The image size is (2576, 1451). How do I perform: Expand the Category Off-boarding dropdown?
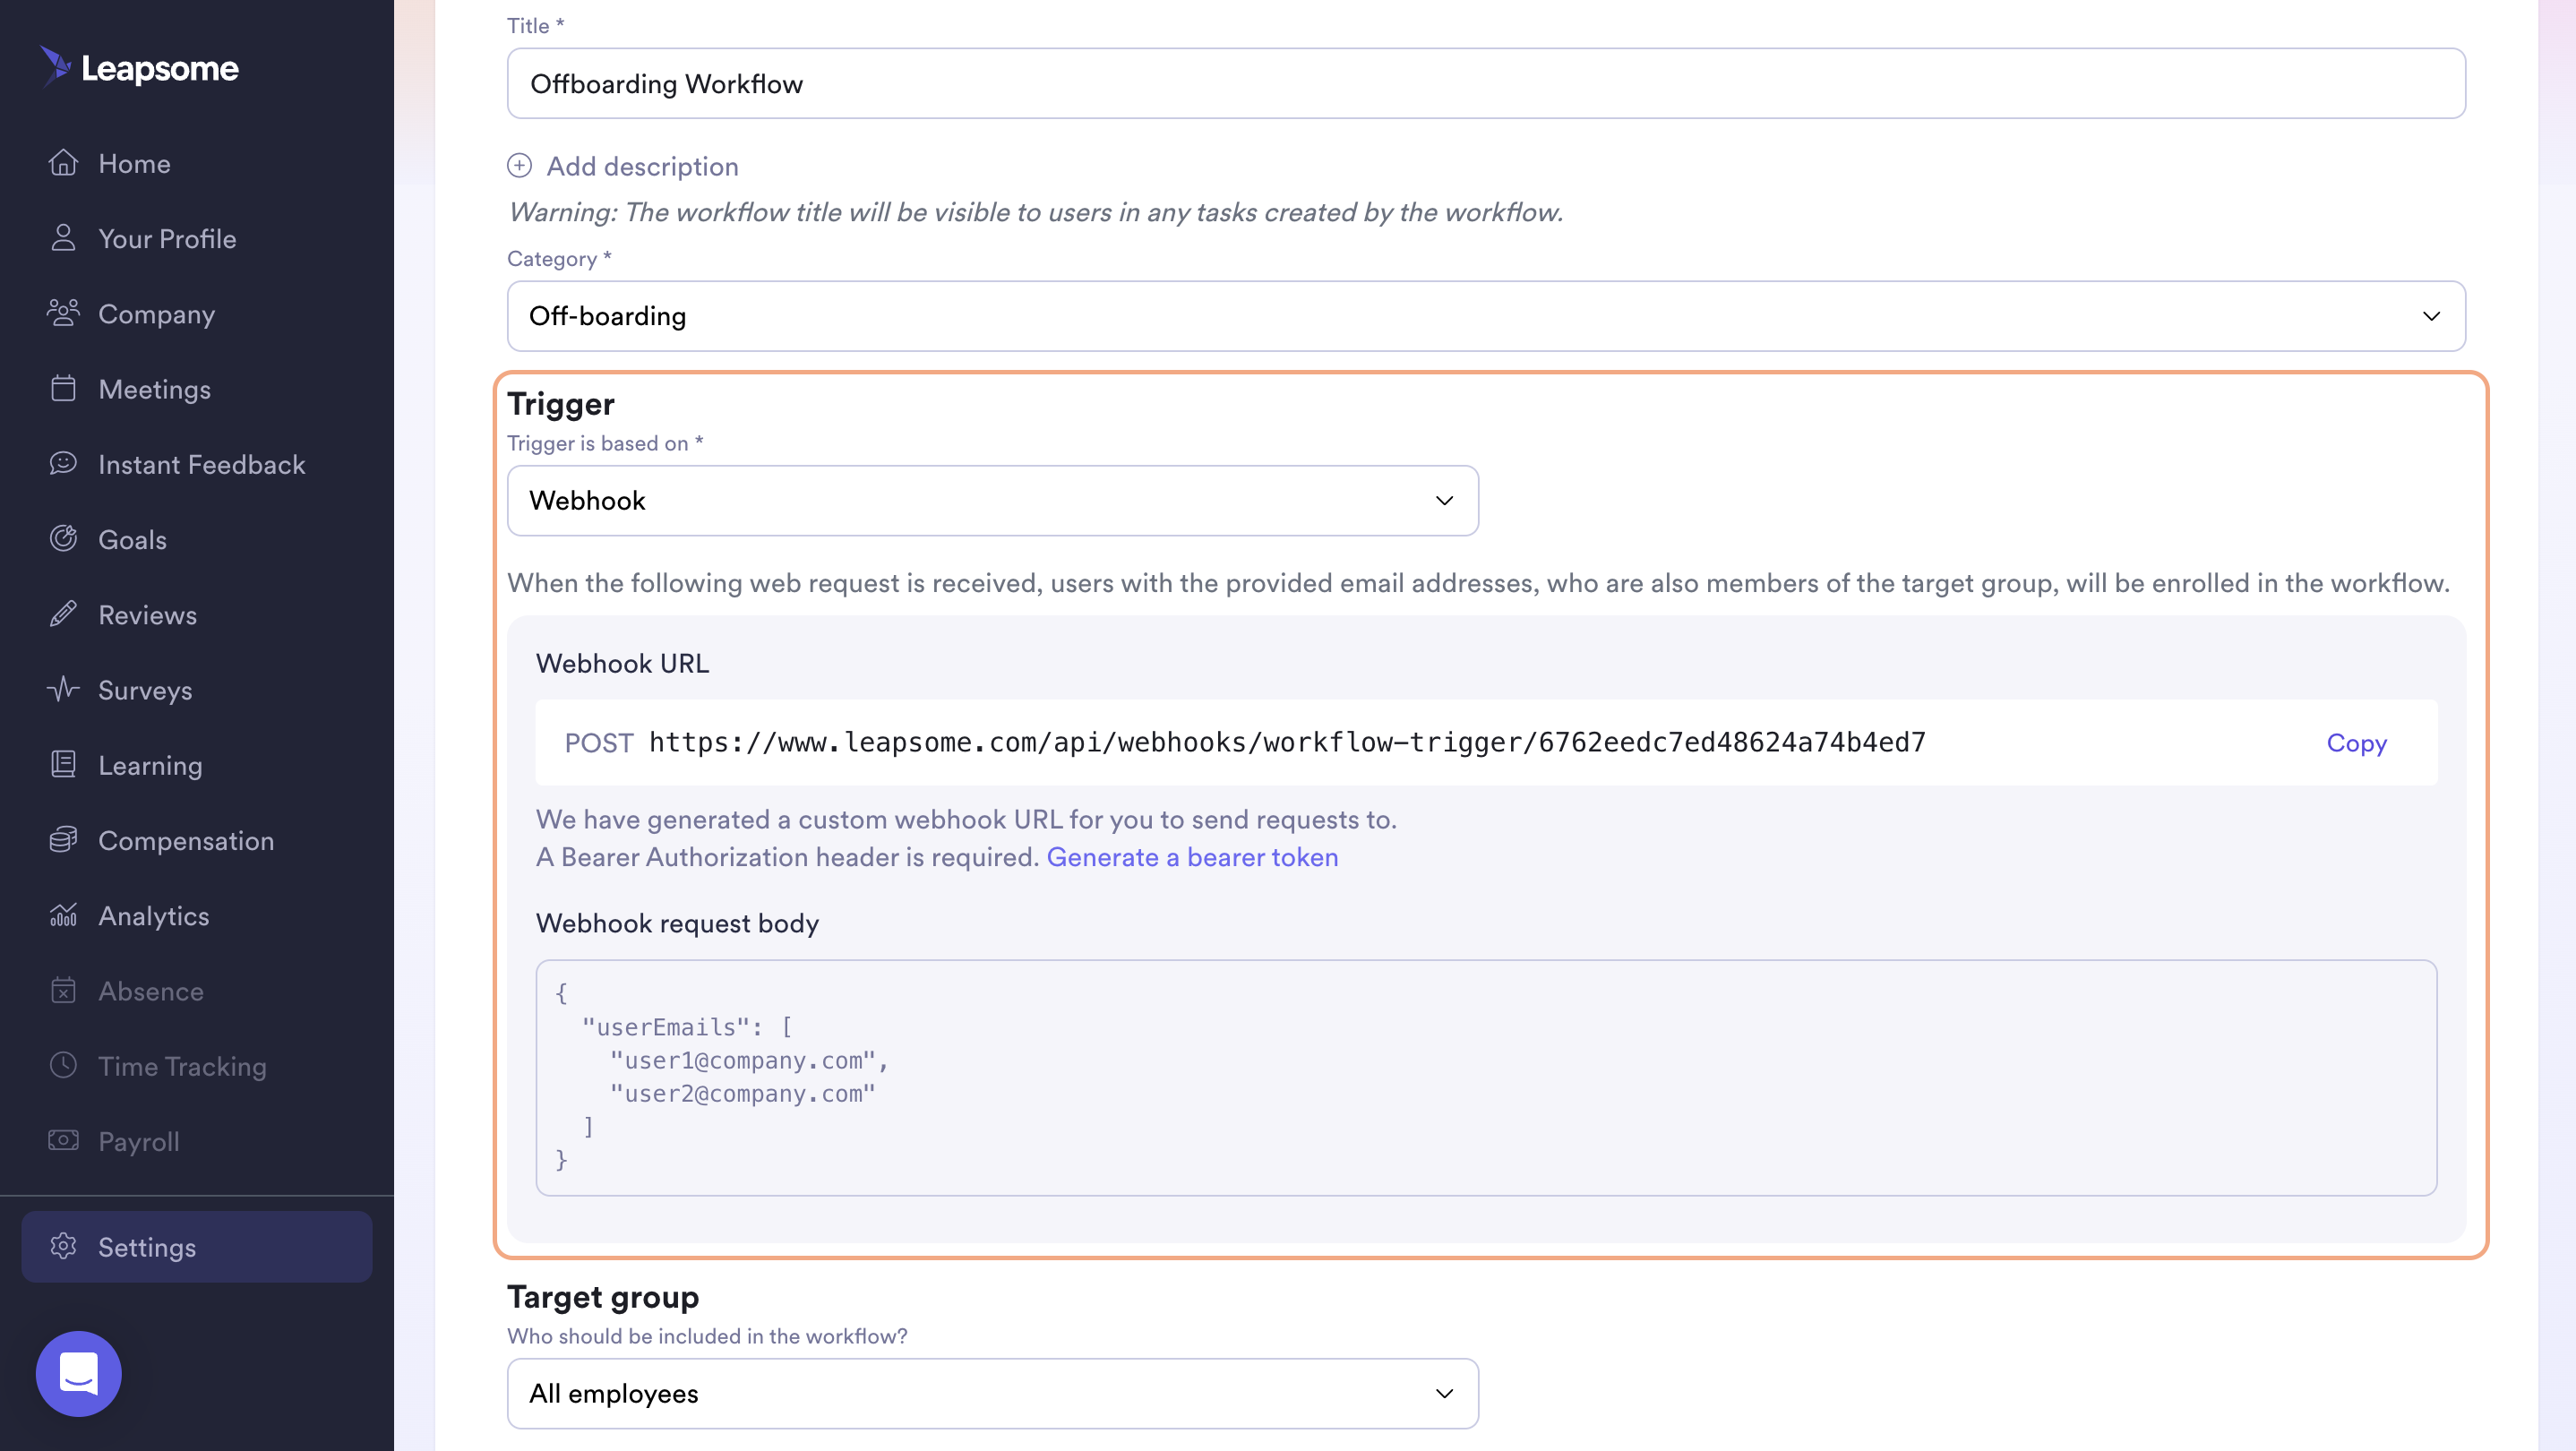1486,315
